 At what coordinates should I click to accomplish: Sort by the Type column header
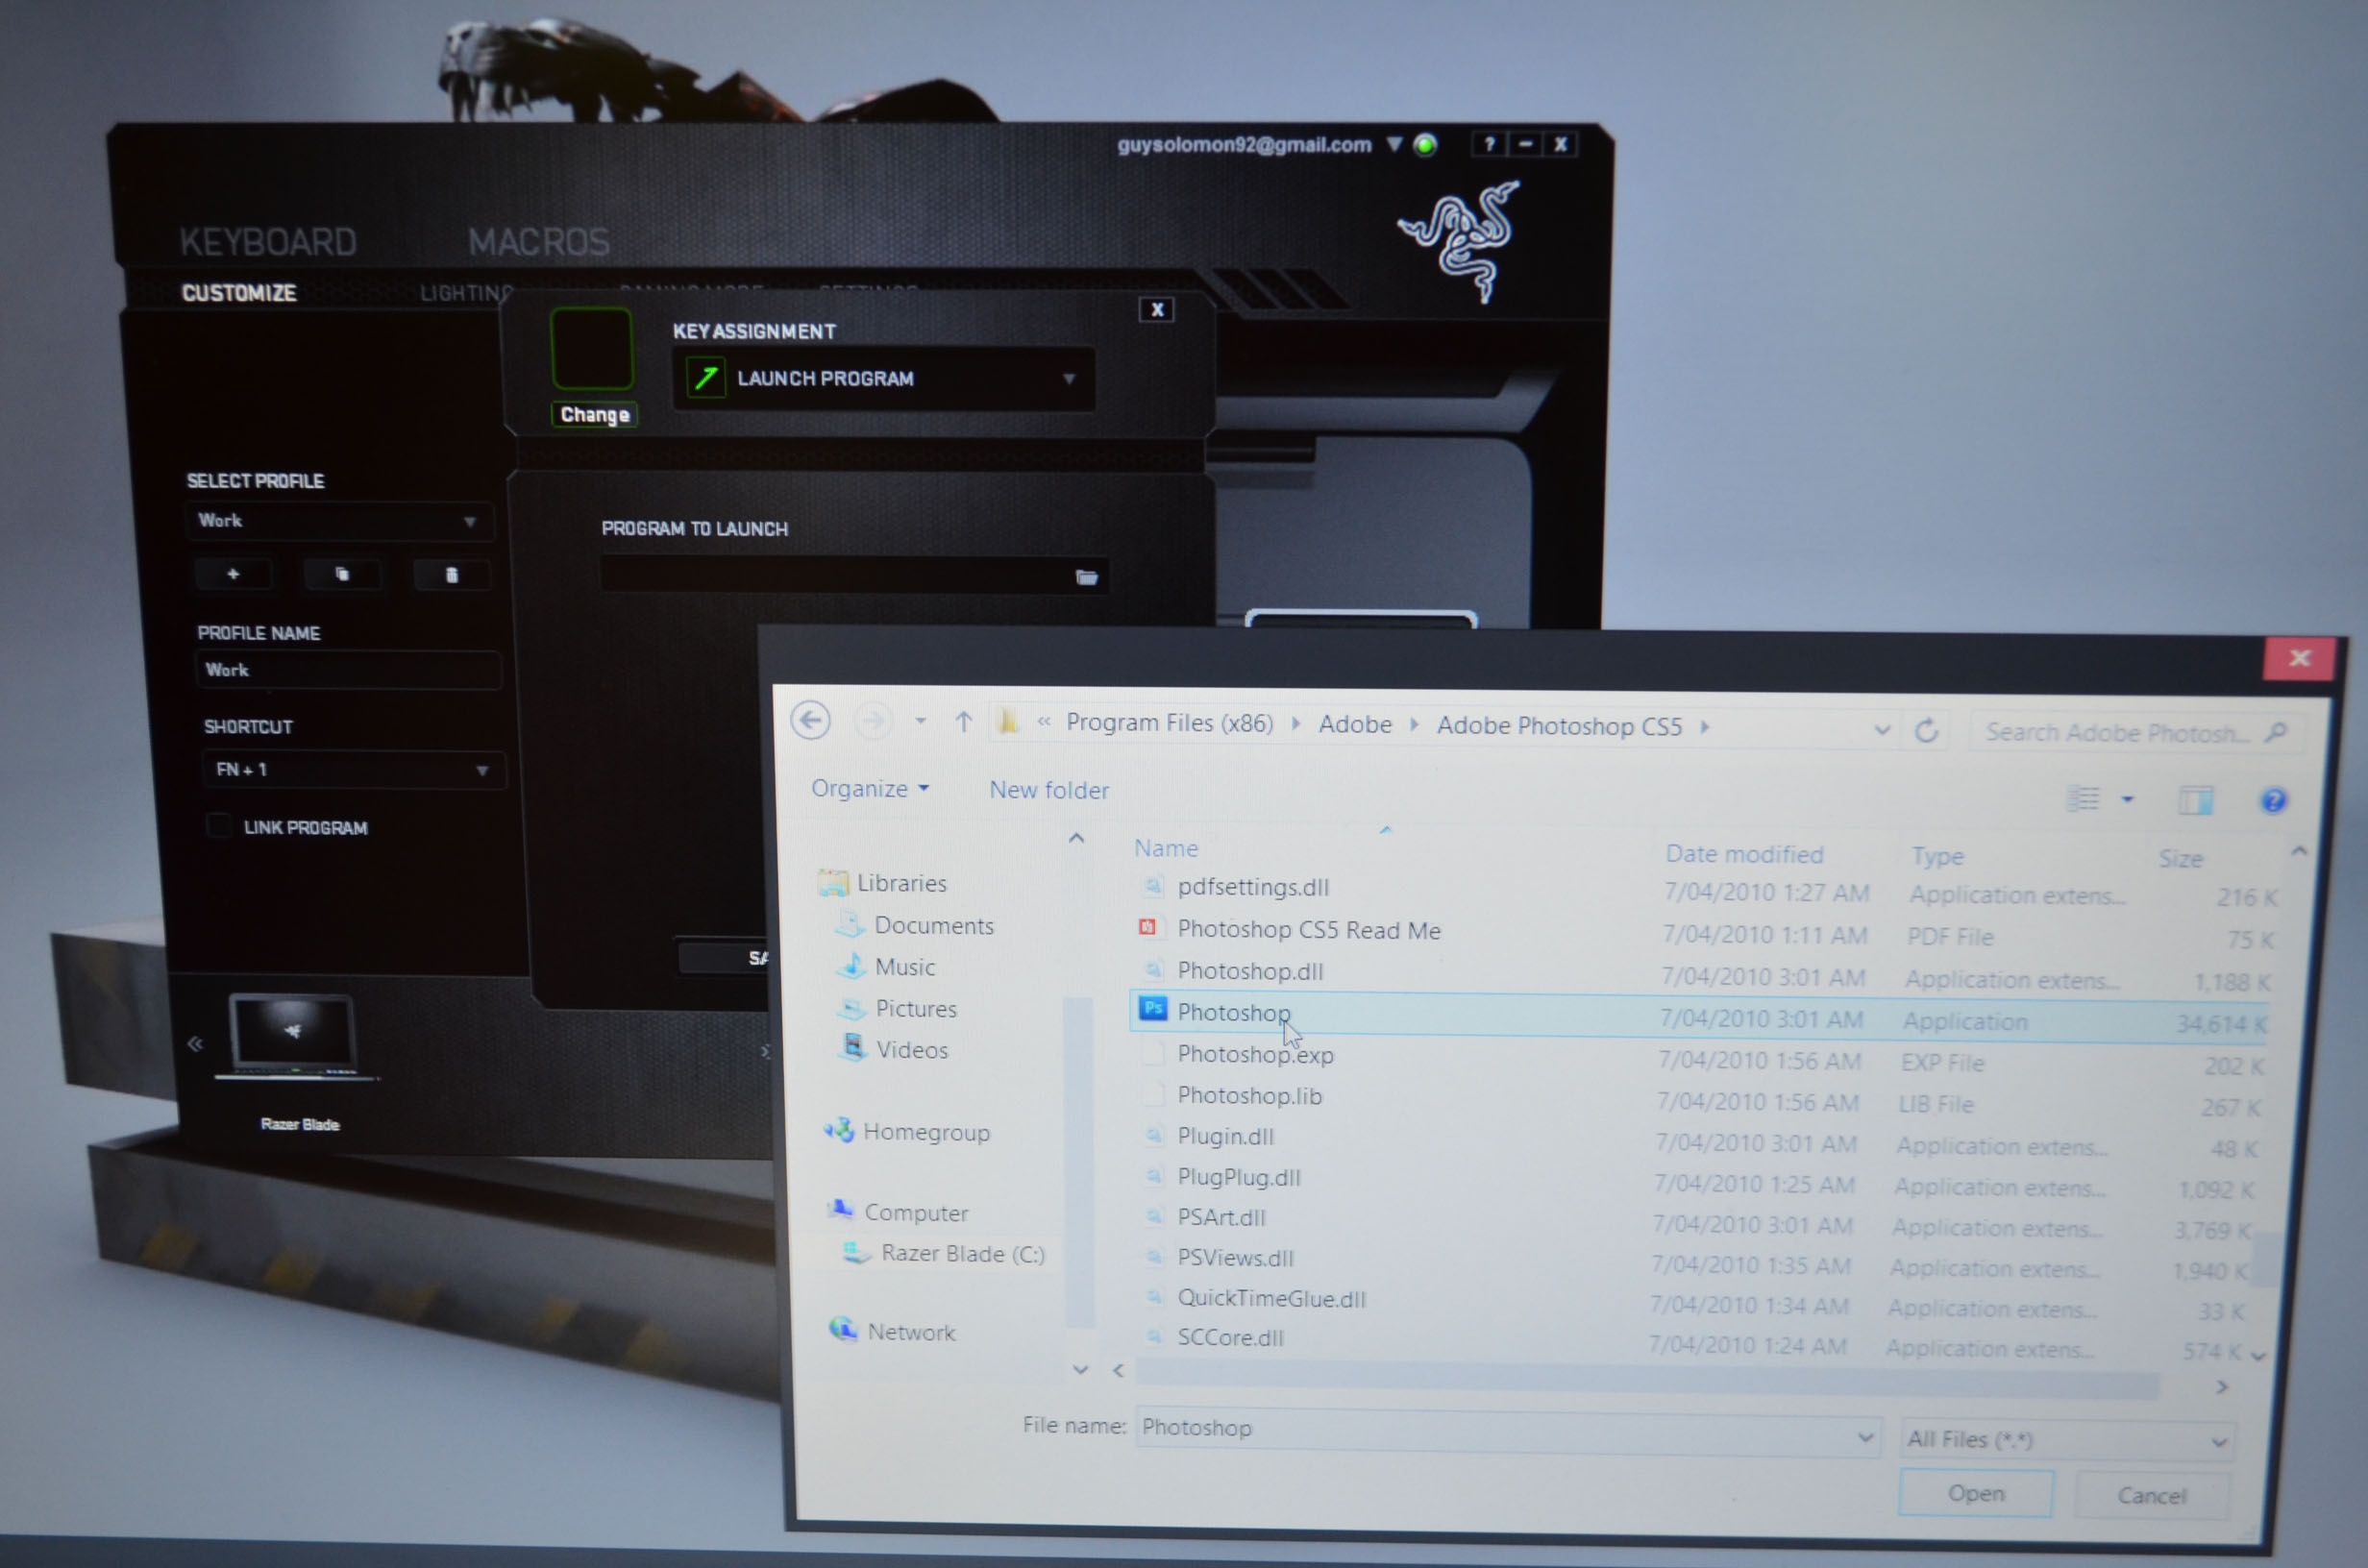(x=1938, y=856)
